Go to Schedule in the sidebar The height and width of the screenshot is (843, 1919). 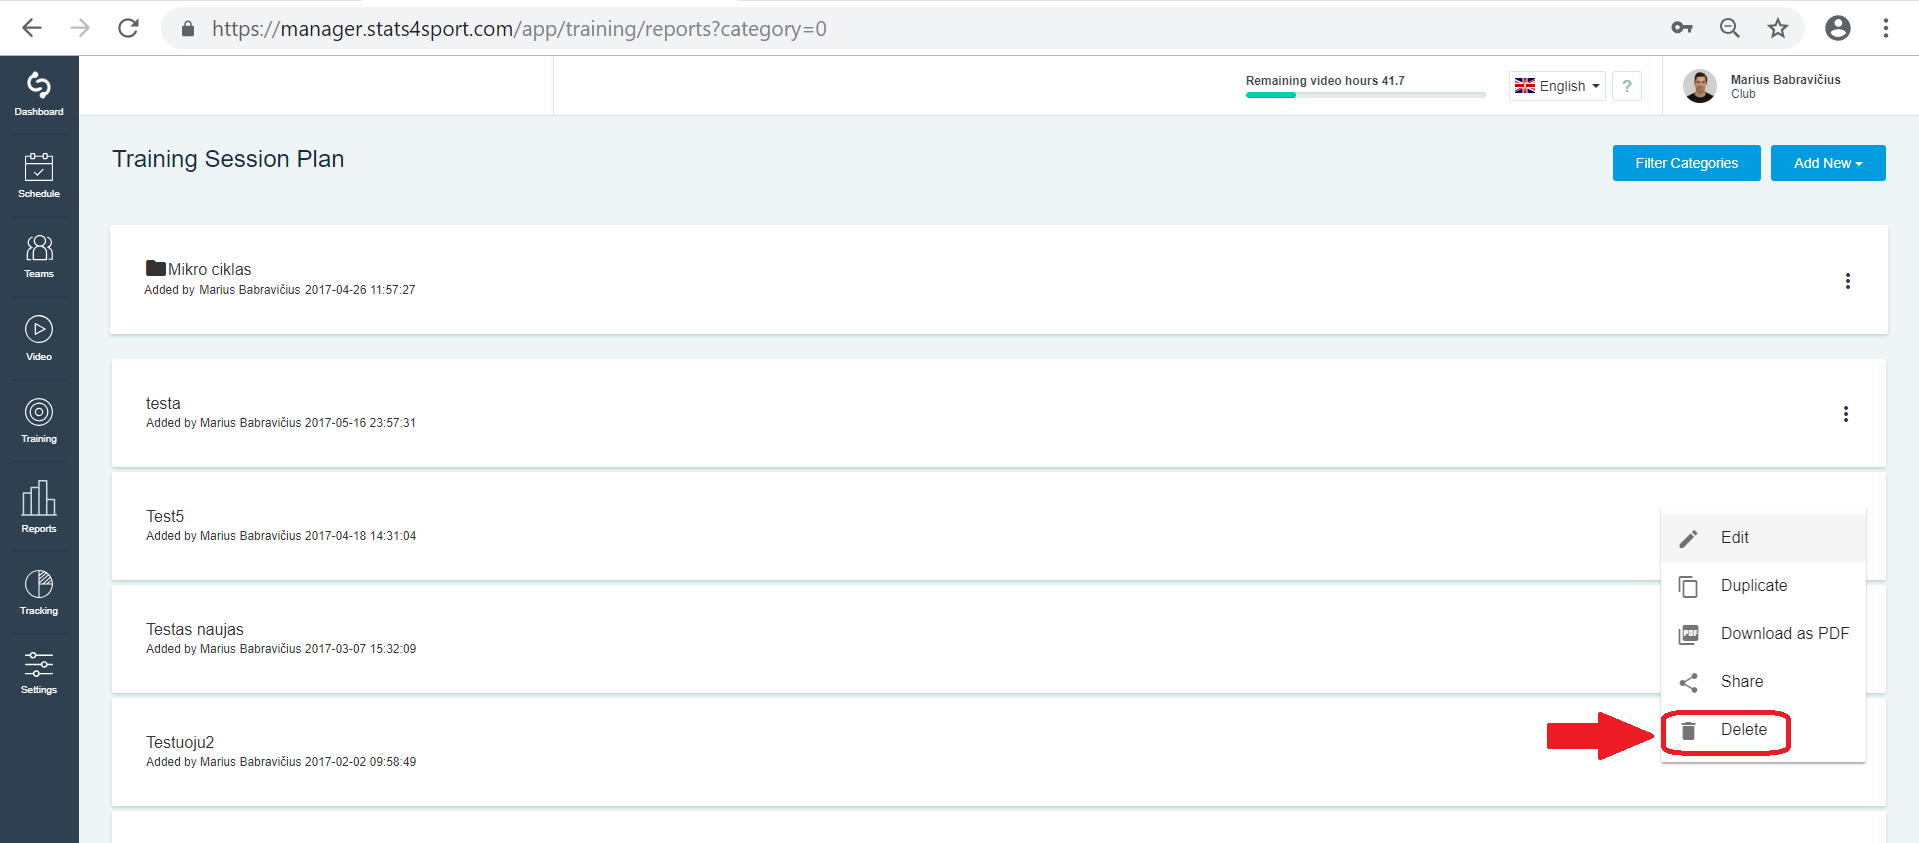pyautogui.click(x=39, y=176)
